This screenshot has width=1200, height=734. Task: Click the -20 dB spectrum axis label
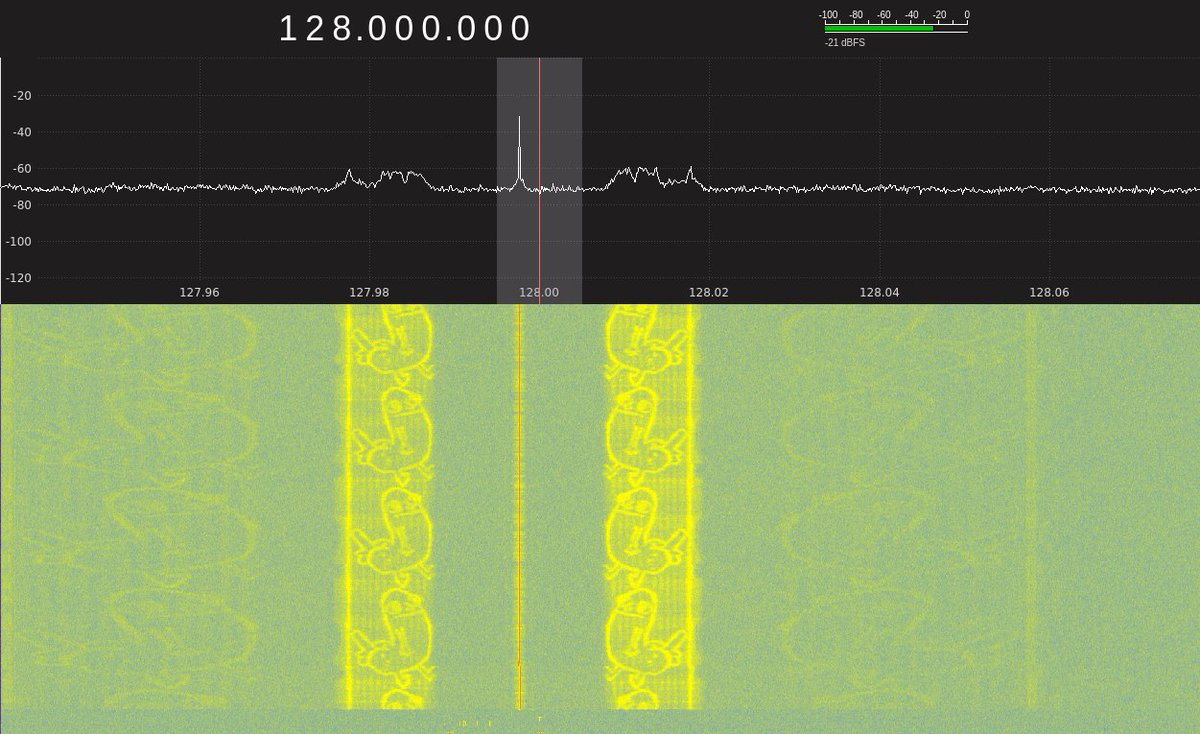click(x=20, y=96)
